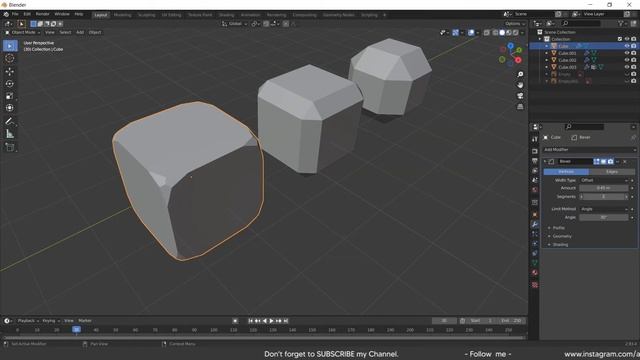Select the Add Cube tool

[10, 147]
